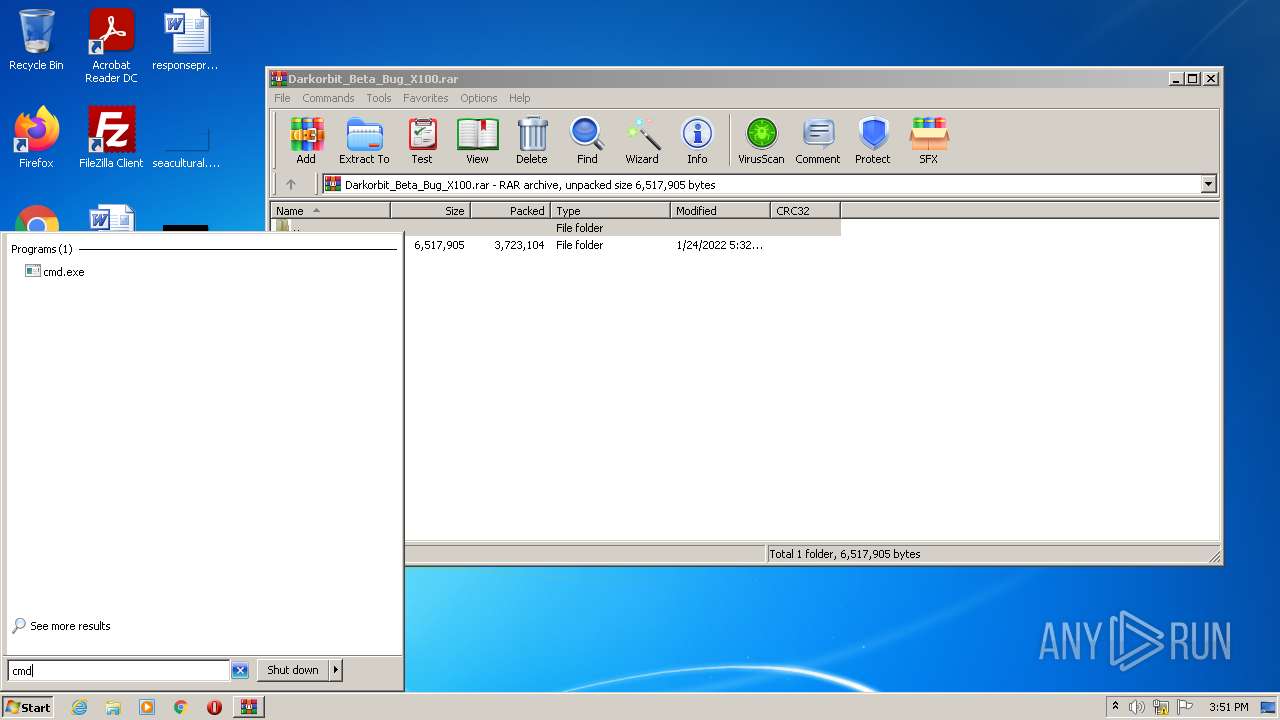Viewport: 1280px width, 720px height.
Task: Open the Wizard tool
Action: (642, 140)
